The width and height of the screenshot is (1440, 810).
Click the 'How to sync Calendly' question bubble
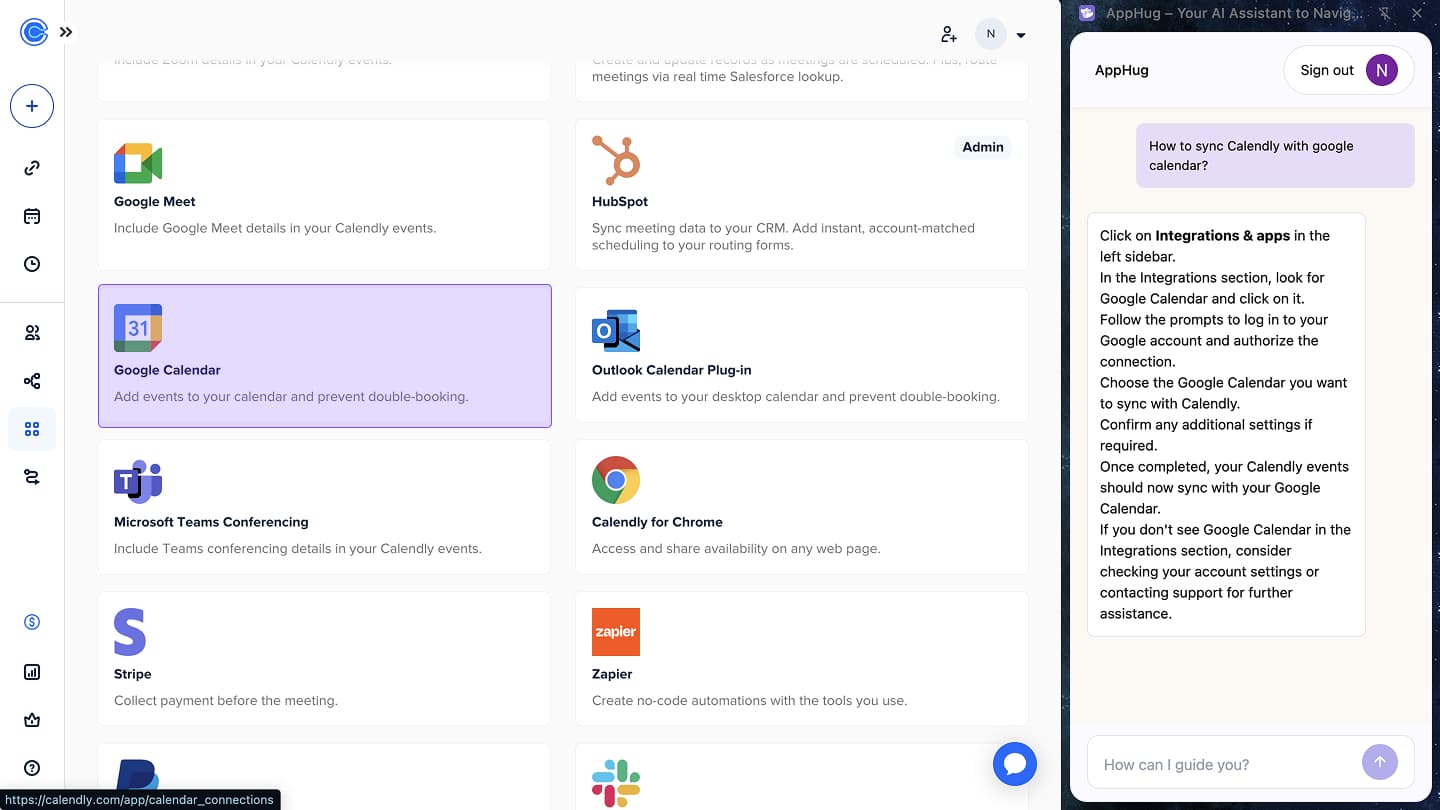click(x=1275, y=155)
